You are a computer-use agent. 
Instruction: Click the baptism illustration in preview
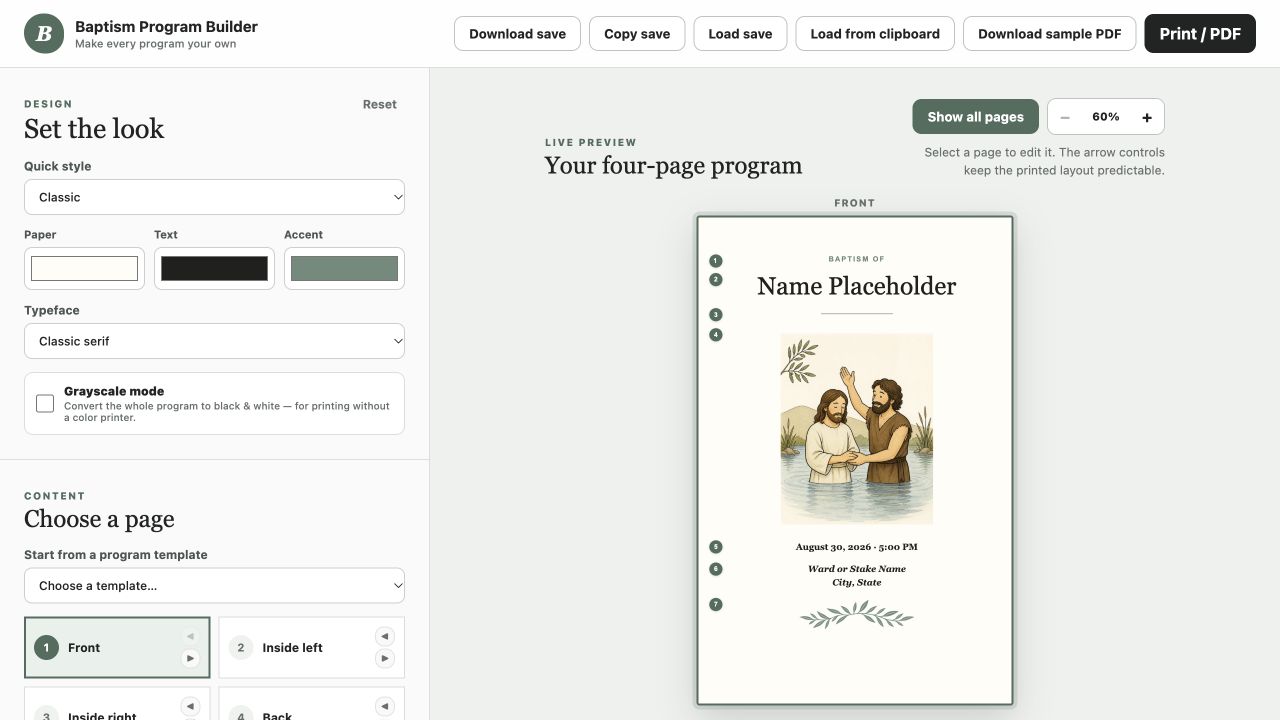pyautogui.click(x=856, y=429)
